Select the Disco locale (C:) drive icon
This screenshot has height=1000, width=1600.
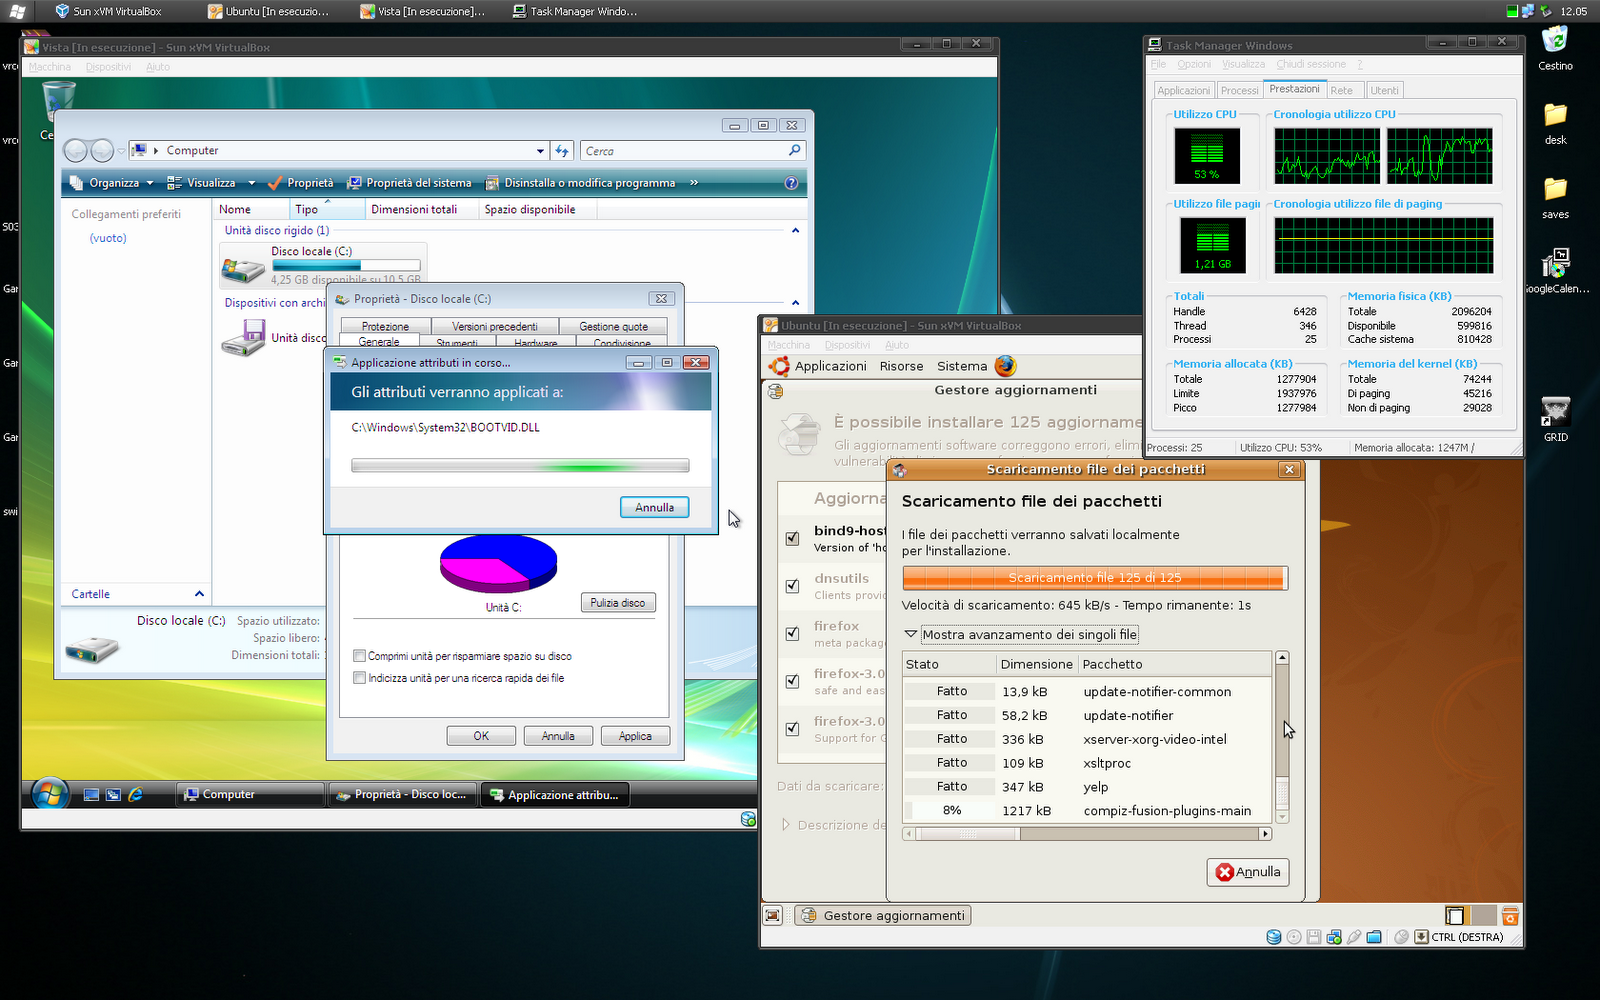[243, 266]
